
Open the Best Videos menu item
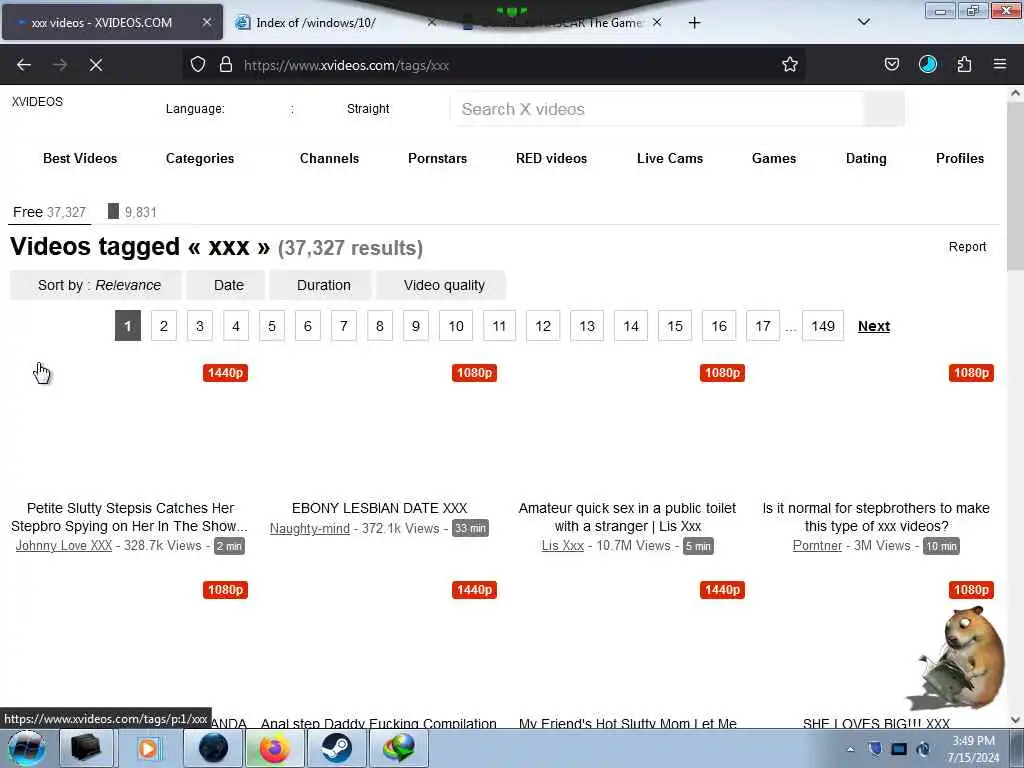pyautogui.click(x=80, y=158)
